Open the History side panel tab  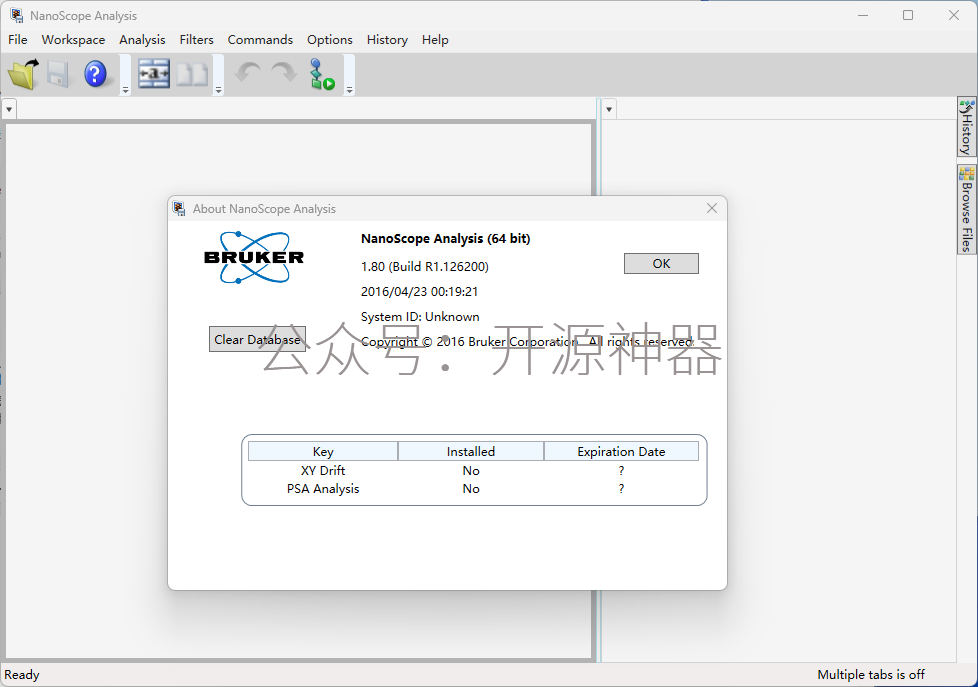point(967,127)
